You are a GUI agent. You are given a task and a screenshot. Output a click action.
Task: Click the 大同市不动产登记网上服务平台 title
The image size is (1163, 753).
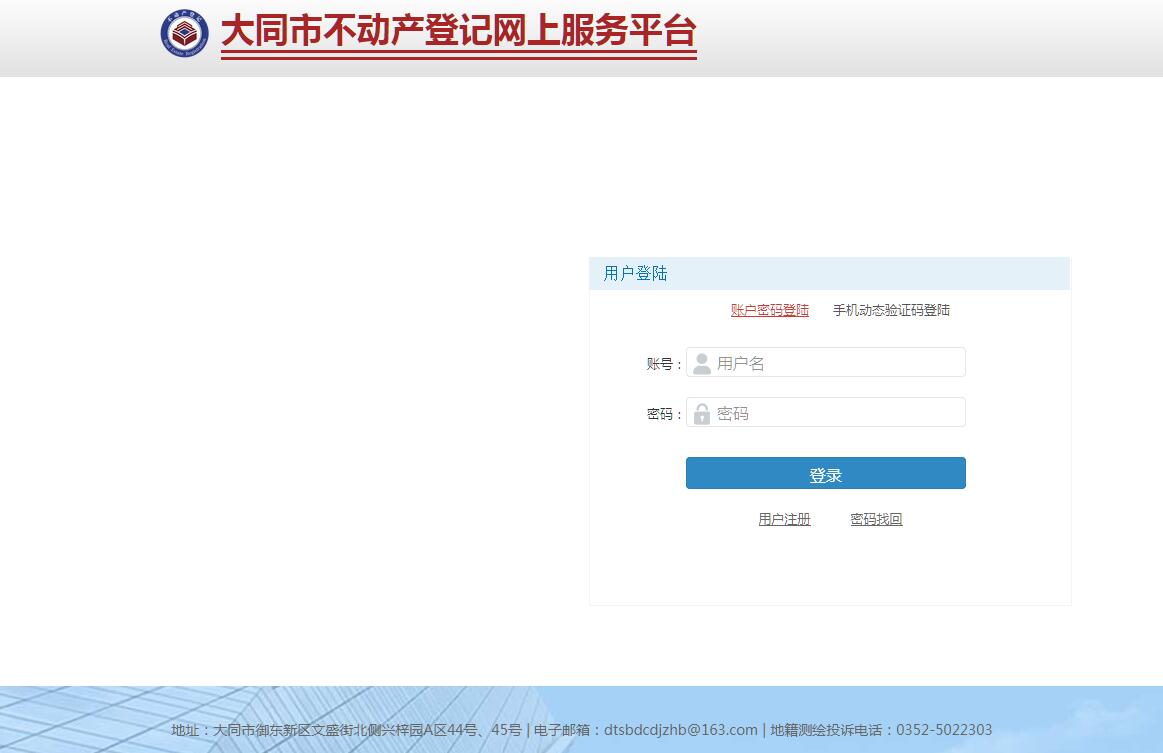click(x=458, y=31)
